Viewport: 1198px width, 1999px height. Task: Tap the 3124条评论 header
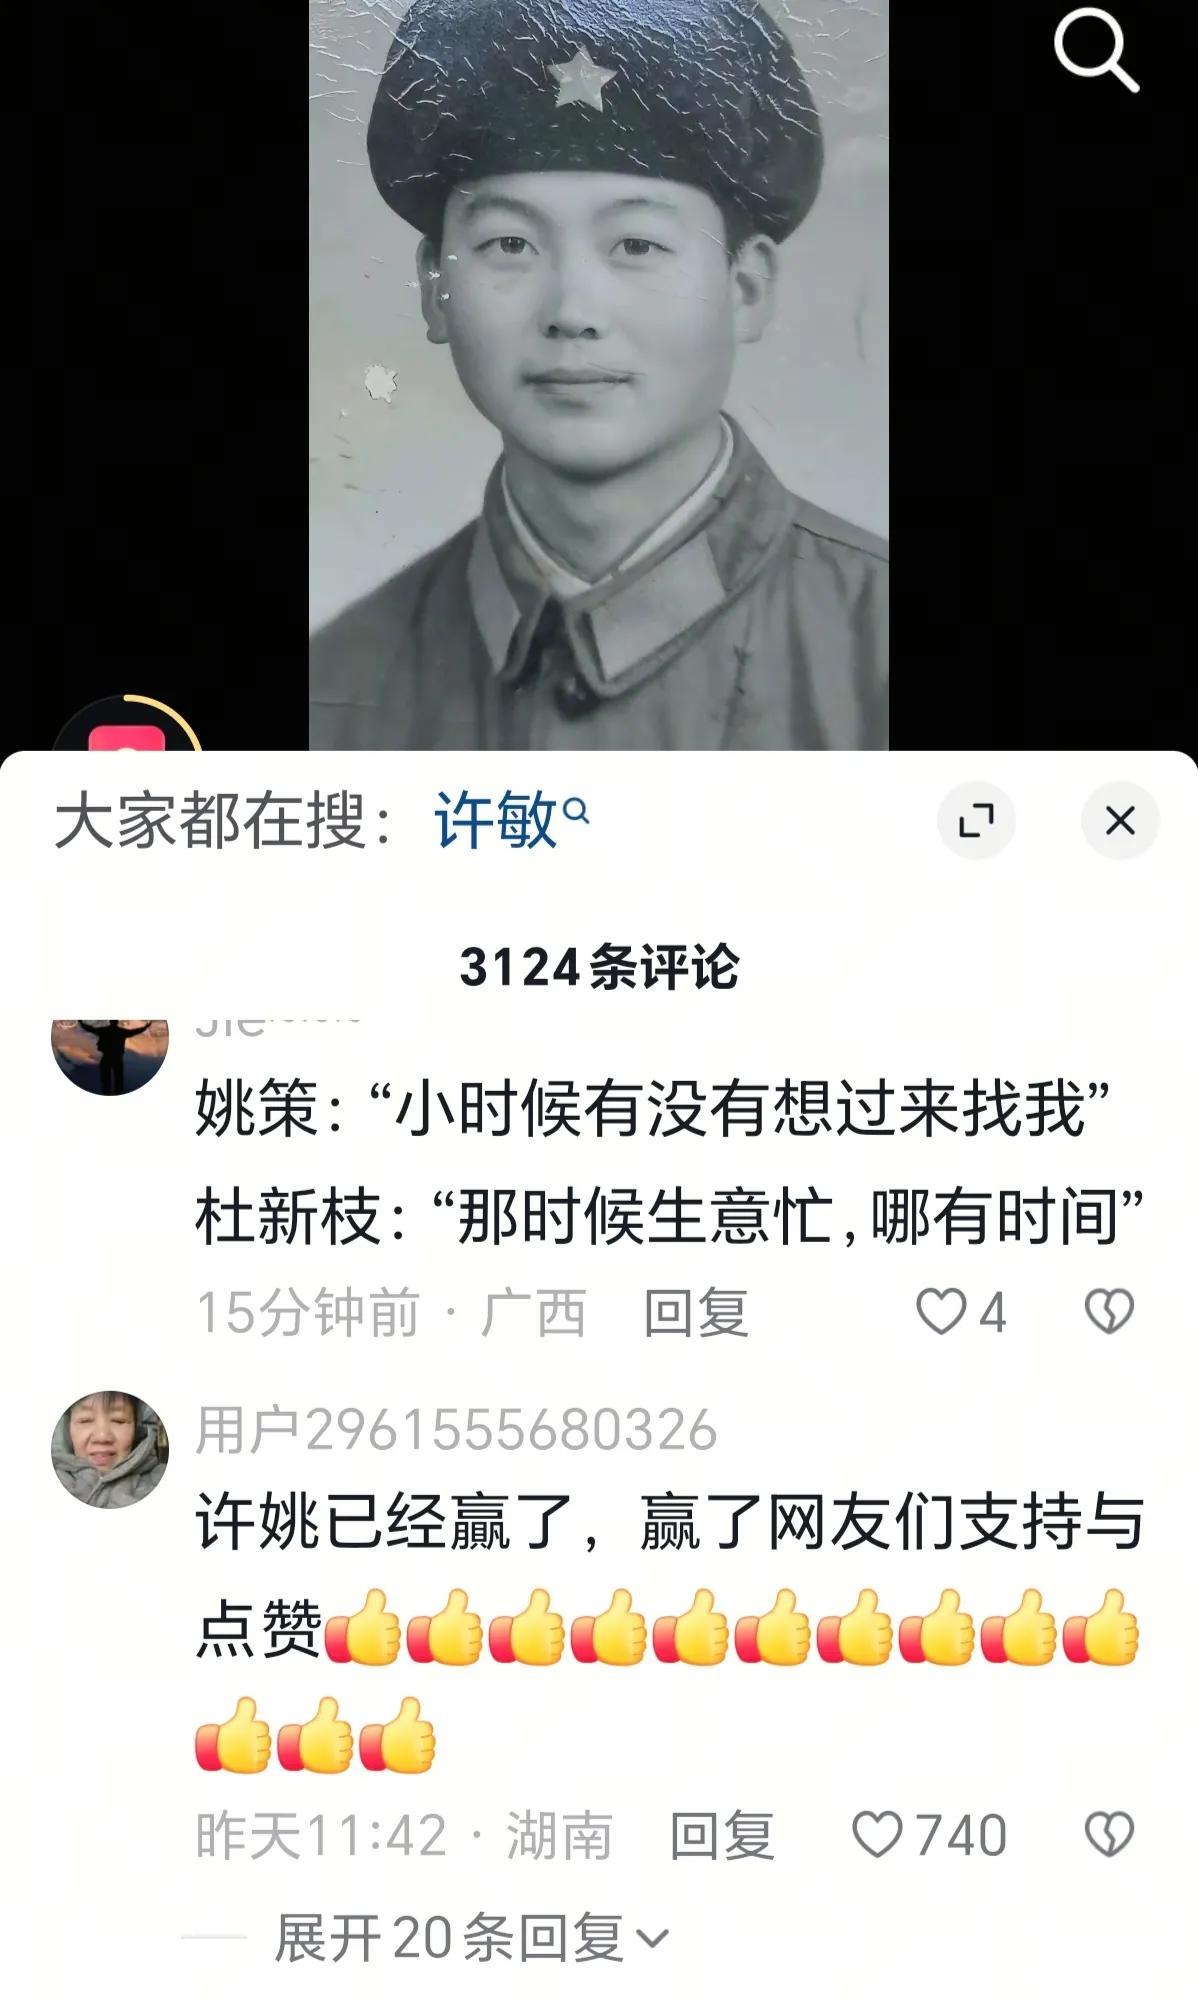(599, 967)
